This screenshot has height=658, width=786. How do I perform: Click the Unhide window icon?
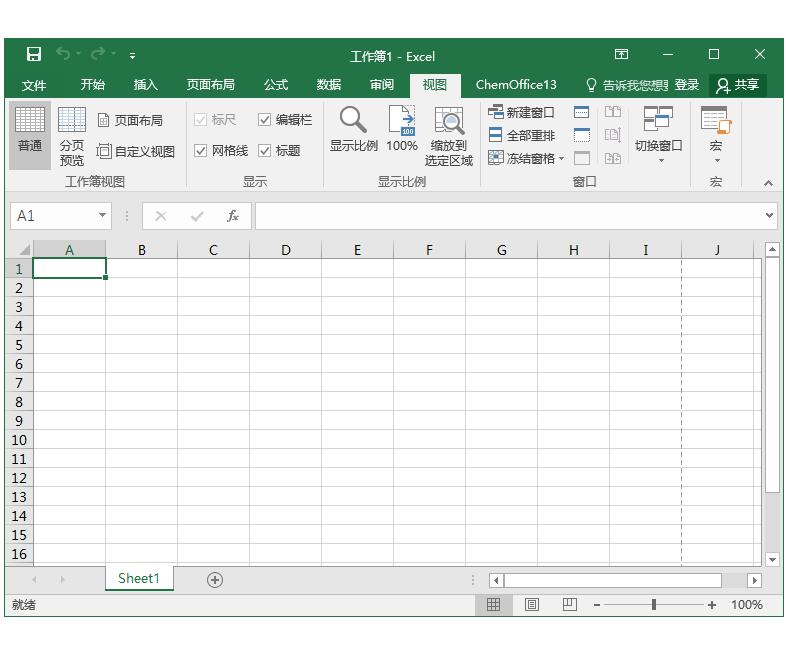(581, 158)
